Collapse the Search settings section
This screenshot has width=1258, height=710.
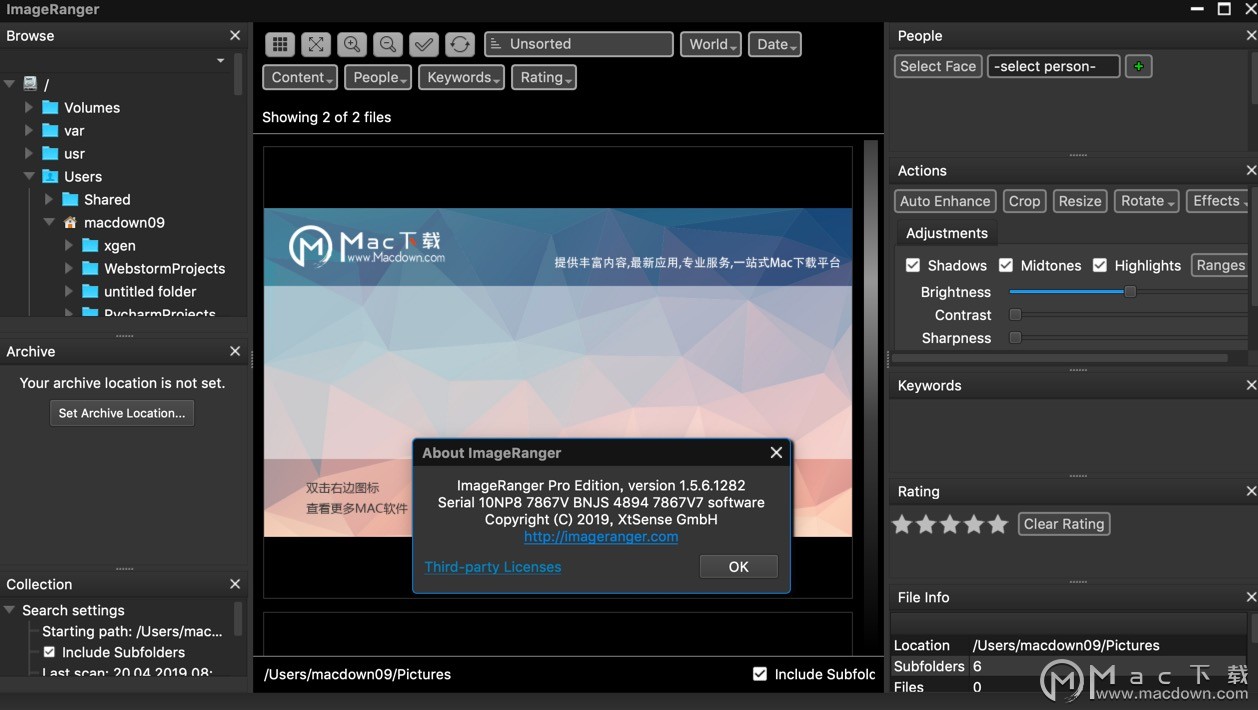pos(9,610)
